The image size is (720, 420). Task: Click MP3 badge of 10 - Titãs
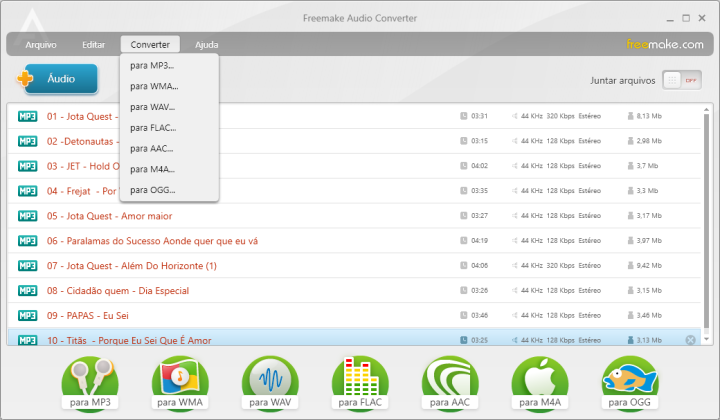pyautogui.click(x=28, y=340)
